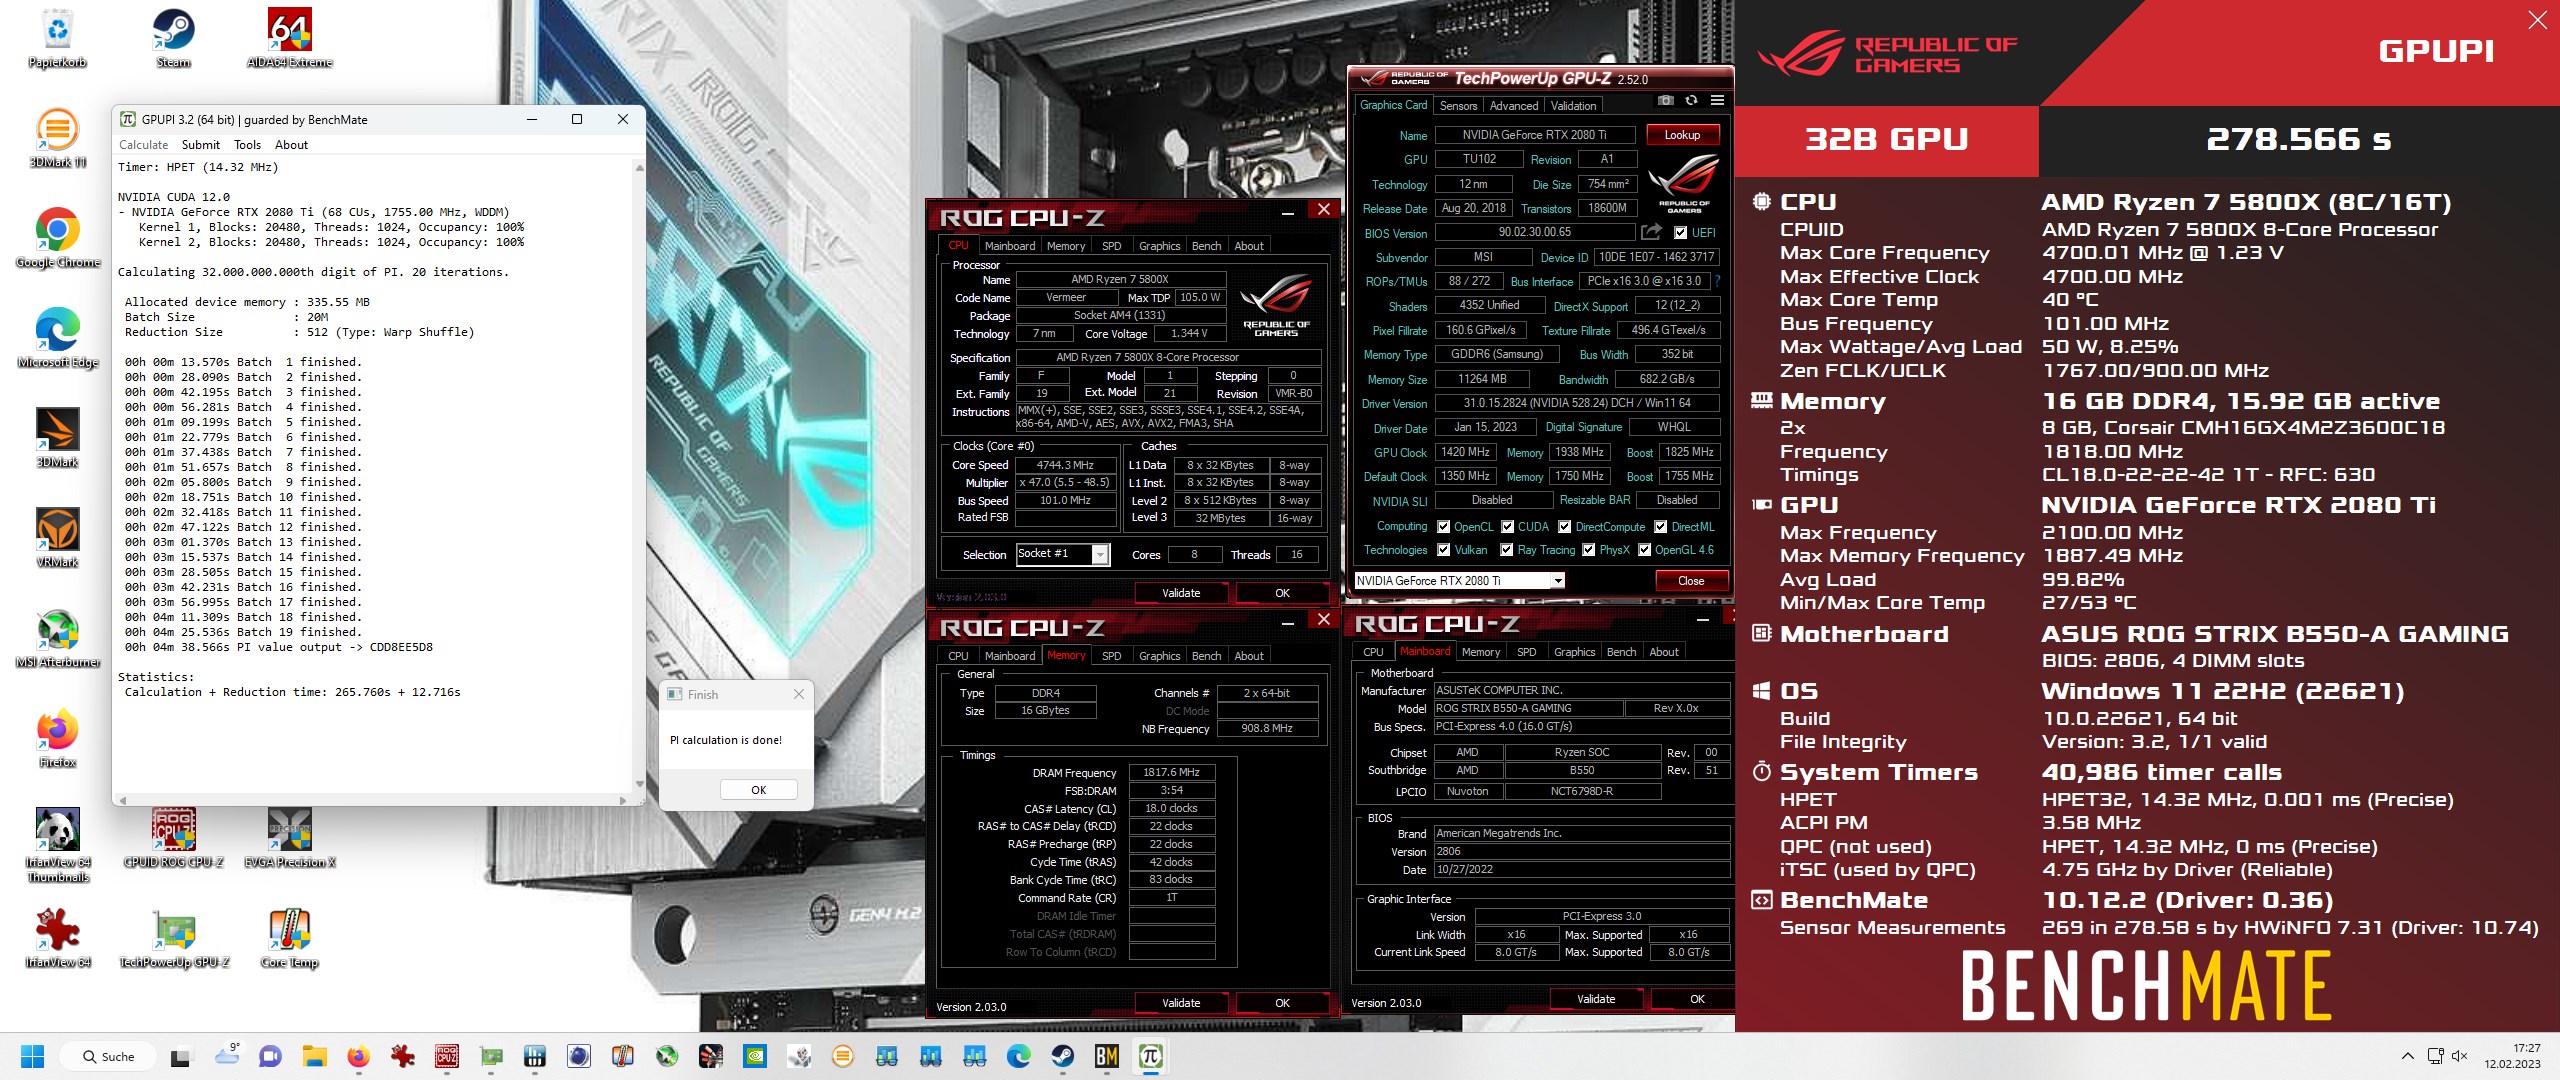Open the Submit menu in GPUPI
Image resolution: width=2560 pixels, height=1080 pixels.
tap(201, 145)
